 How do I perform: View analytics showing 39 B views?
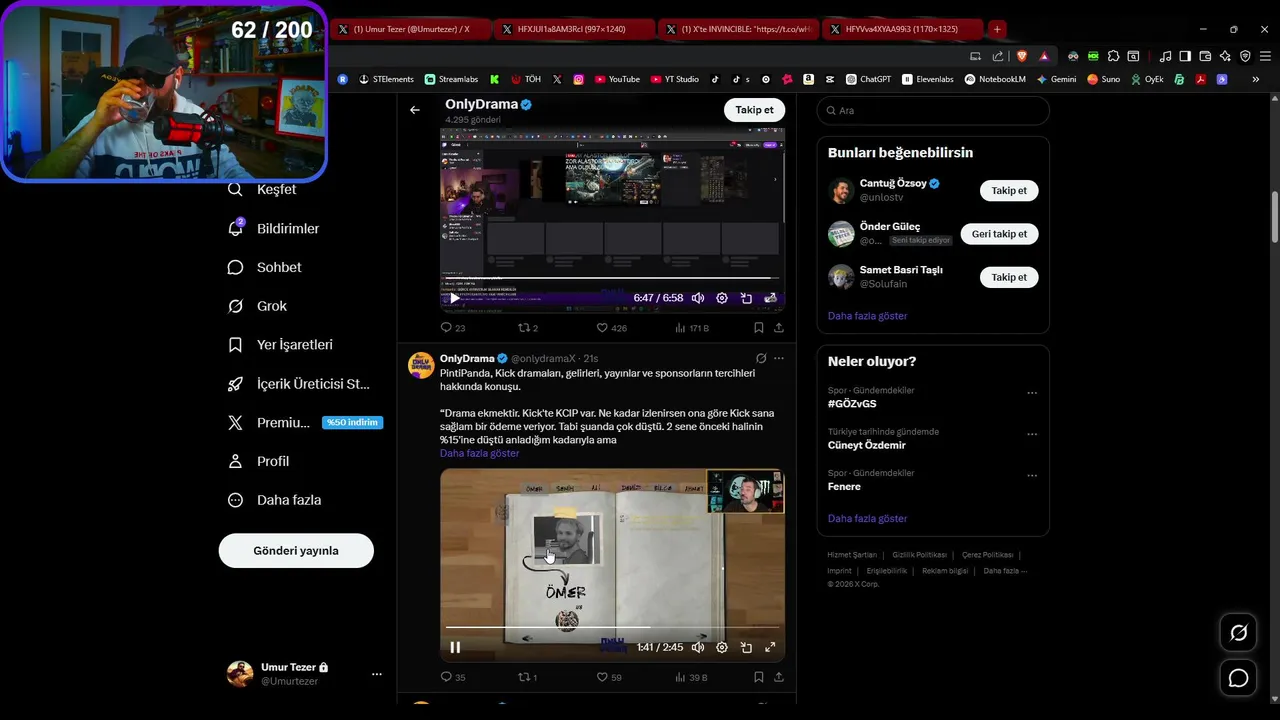pos(691,677)
